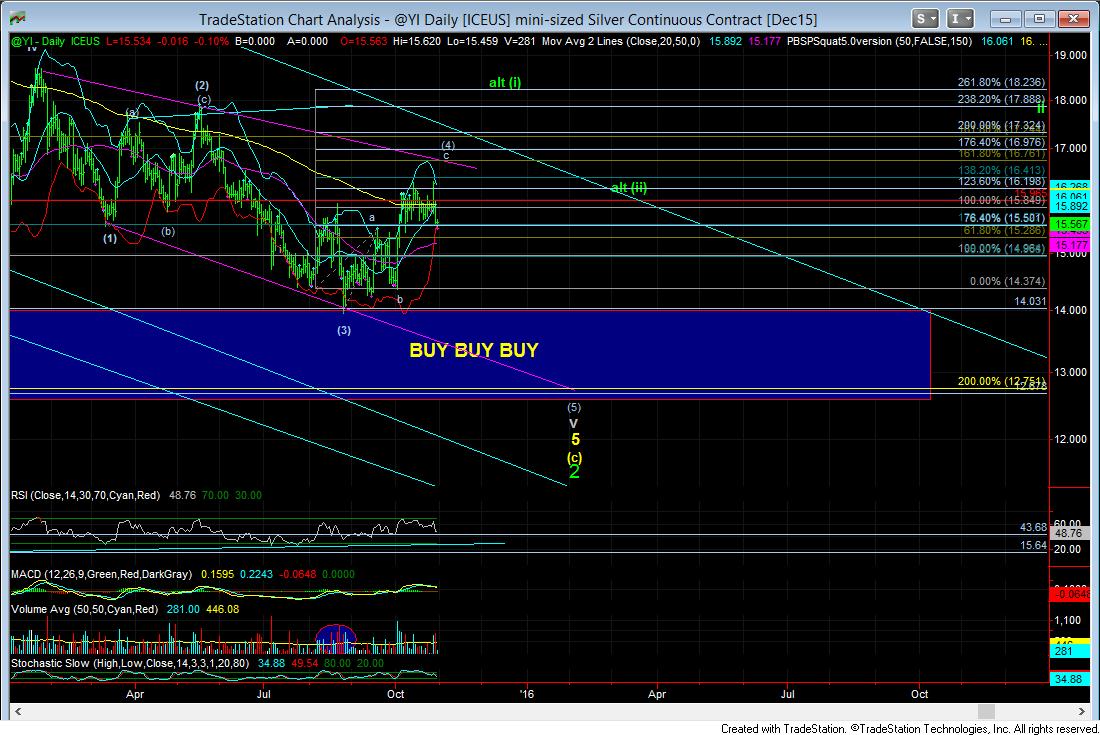1100x735 pixels.
Task: Minimize the Chart Analysis window
Action: pos(1005,19)
